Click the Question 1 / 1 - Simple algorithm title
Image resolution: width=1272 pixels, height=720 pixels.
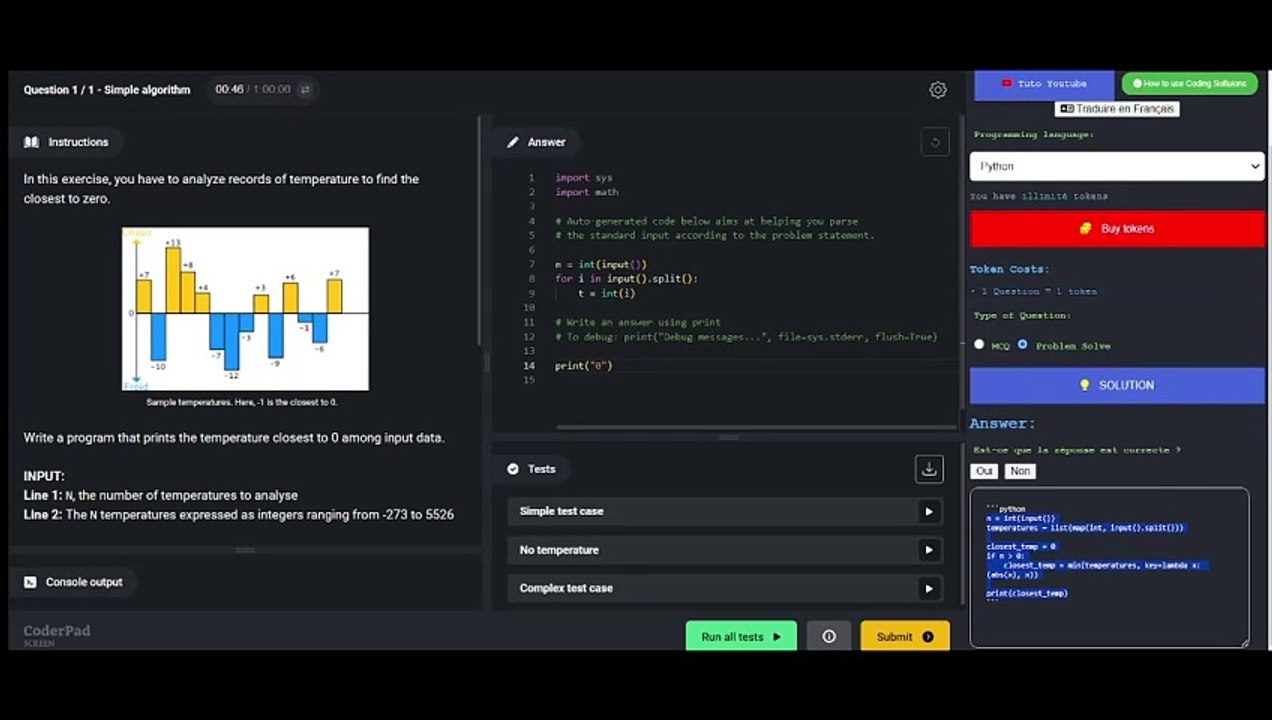coord(107,90)
